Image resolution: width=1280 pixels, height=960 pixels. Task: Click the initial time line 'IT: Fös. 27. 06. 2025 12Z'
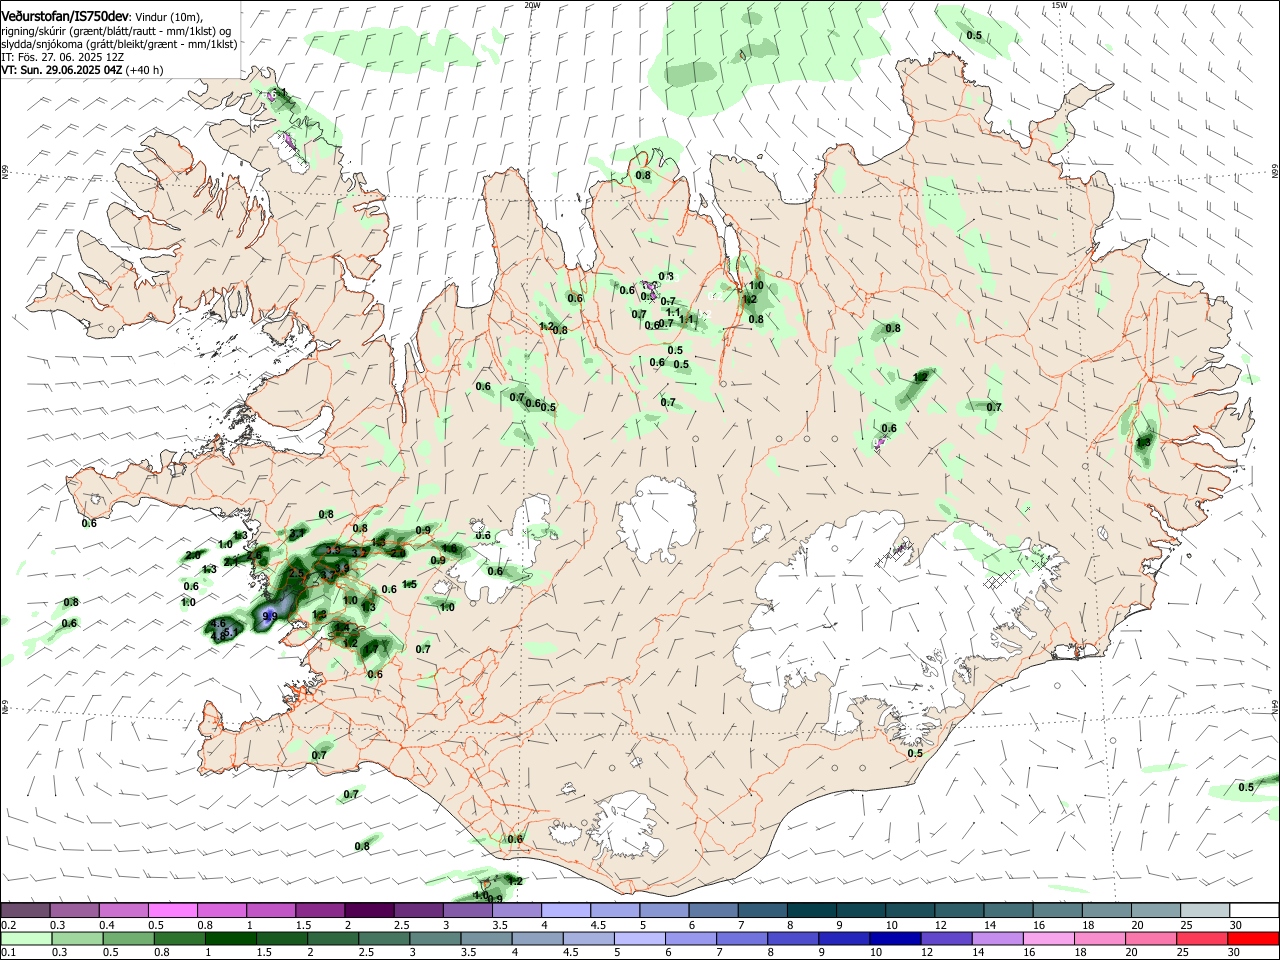tap(62, 57)
